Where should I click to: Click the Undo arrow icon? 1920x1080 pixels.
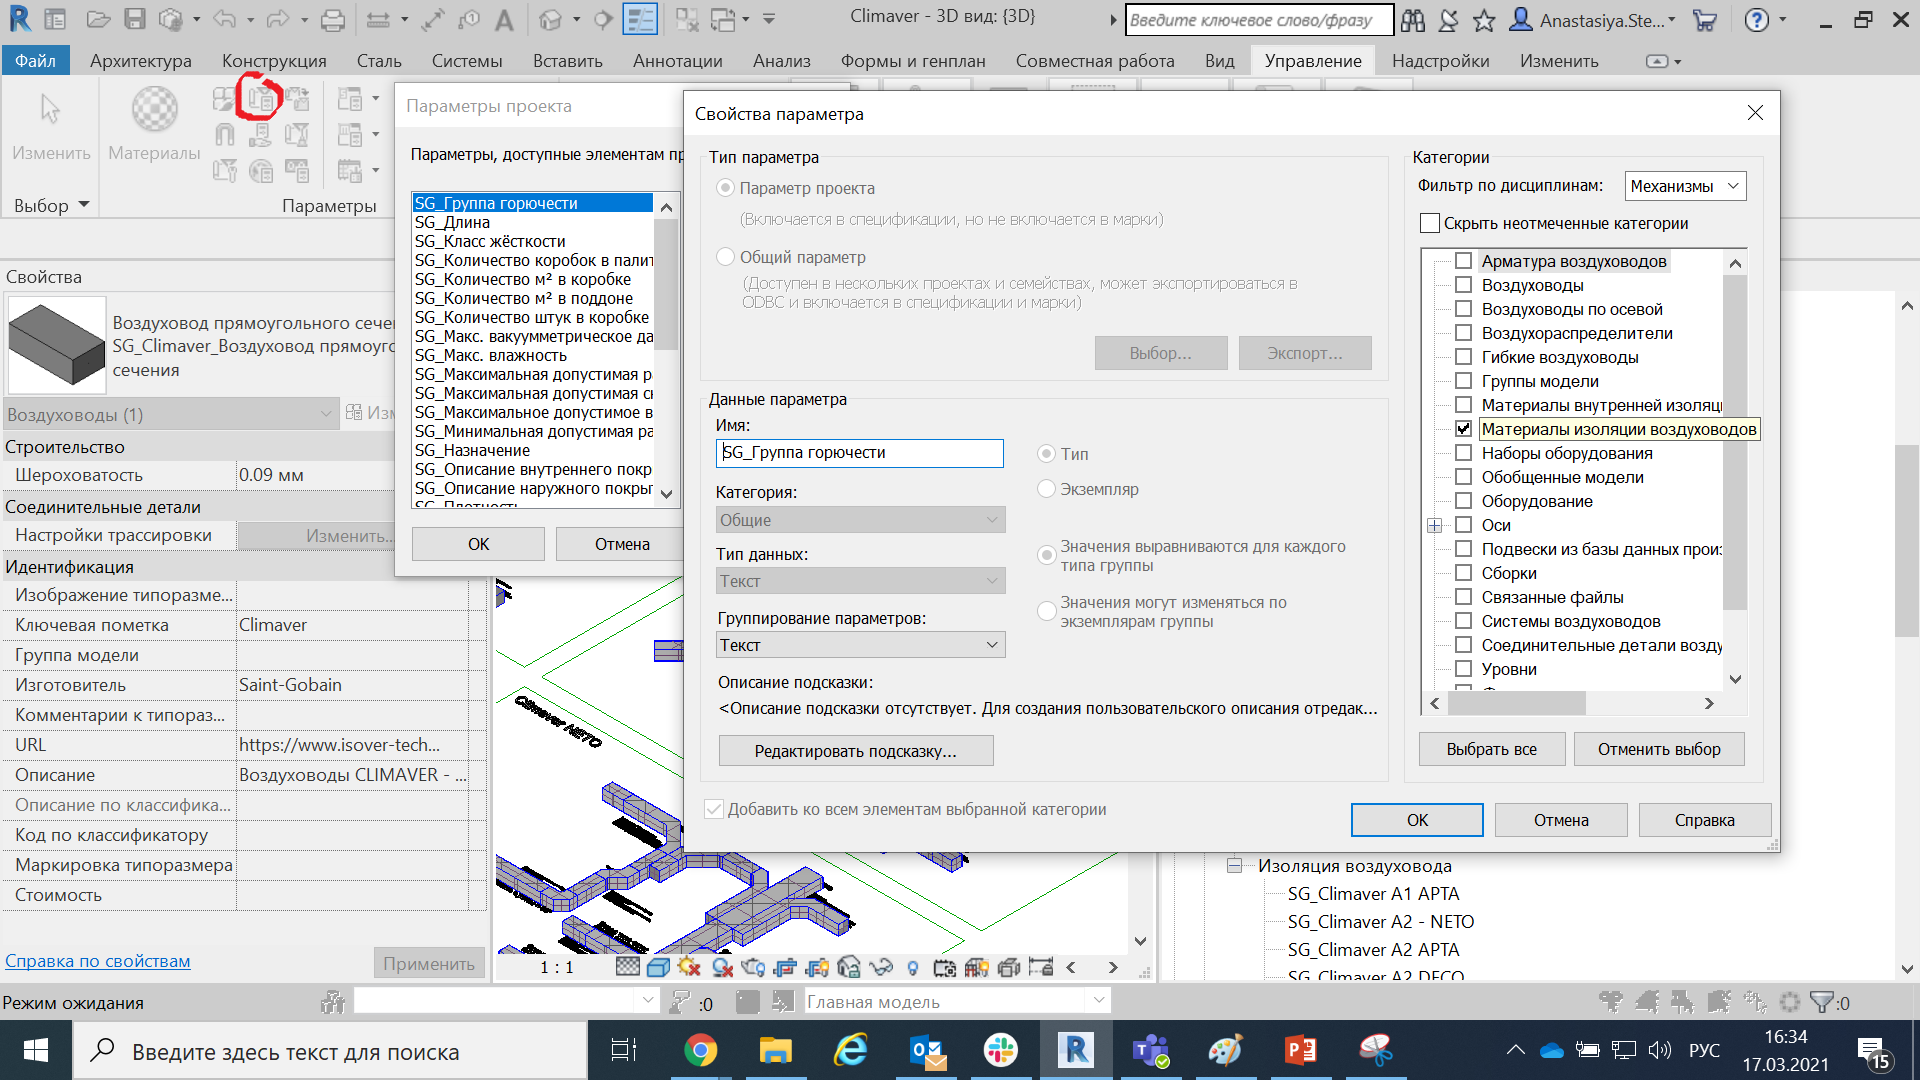[224, 19]
